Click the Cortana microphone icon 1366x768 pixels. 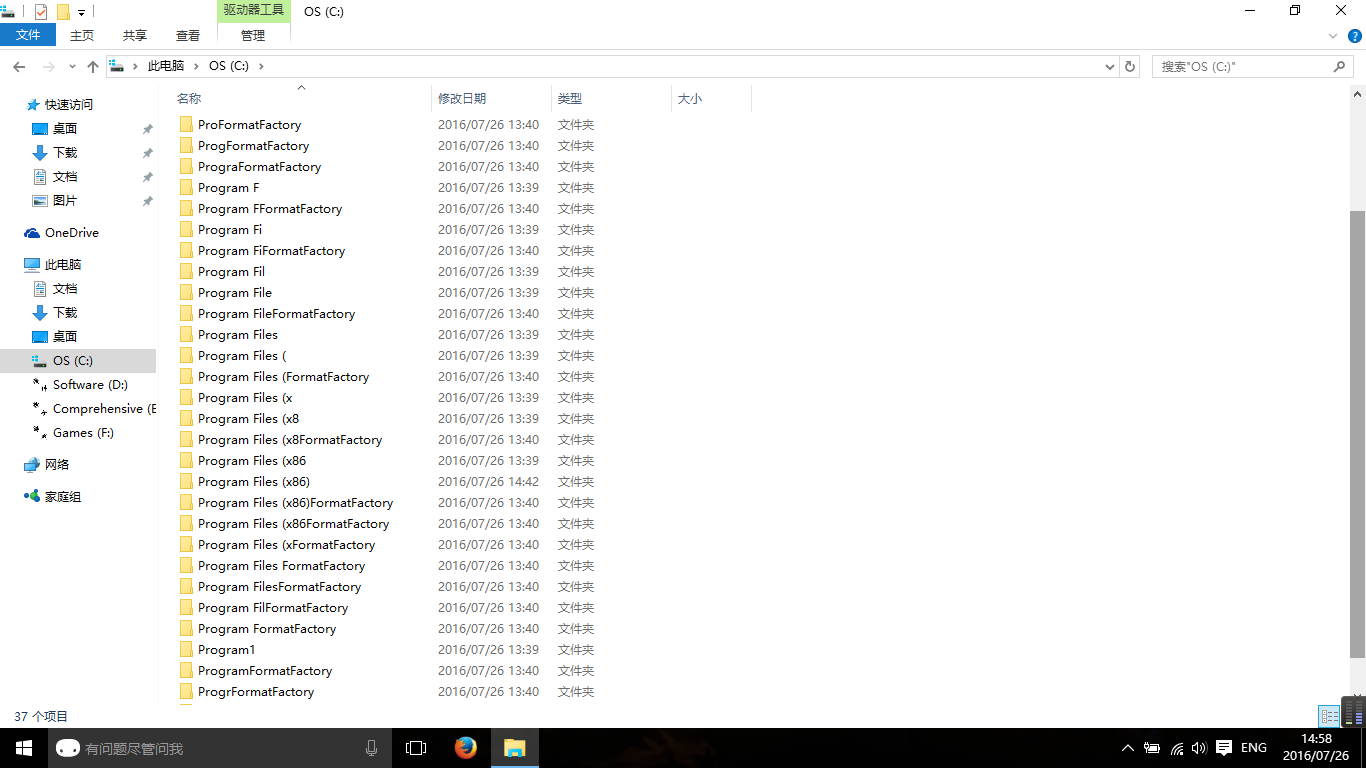[x=372, y=748]
